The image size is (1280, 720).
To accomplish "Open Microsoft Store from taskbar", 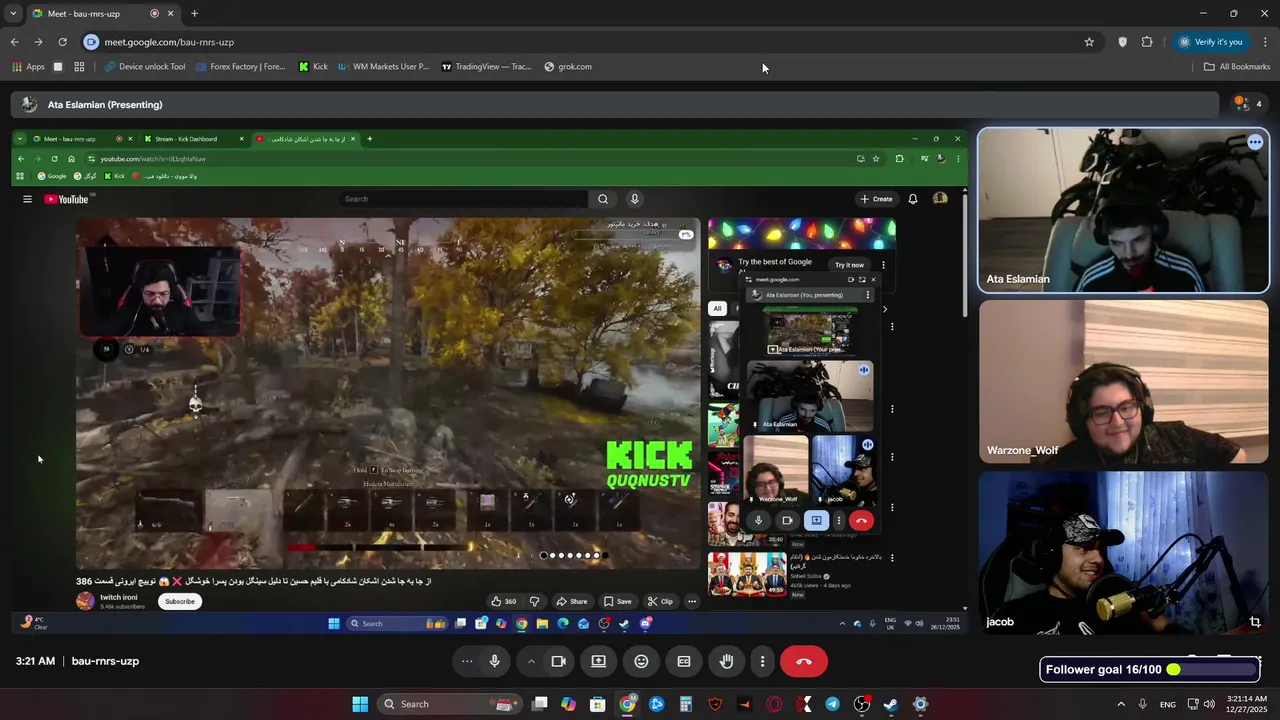I will [598, 704].
